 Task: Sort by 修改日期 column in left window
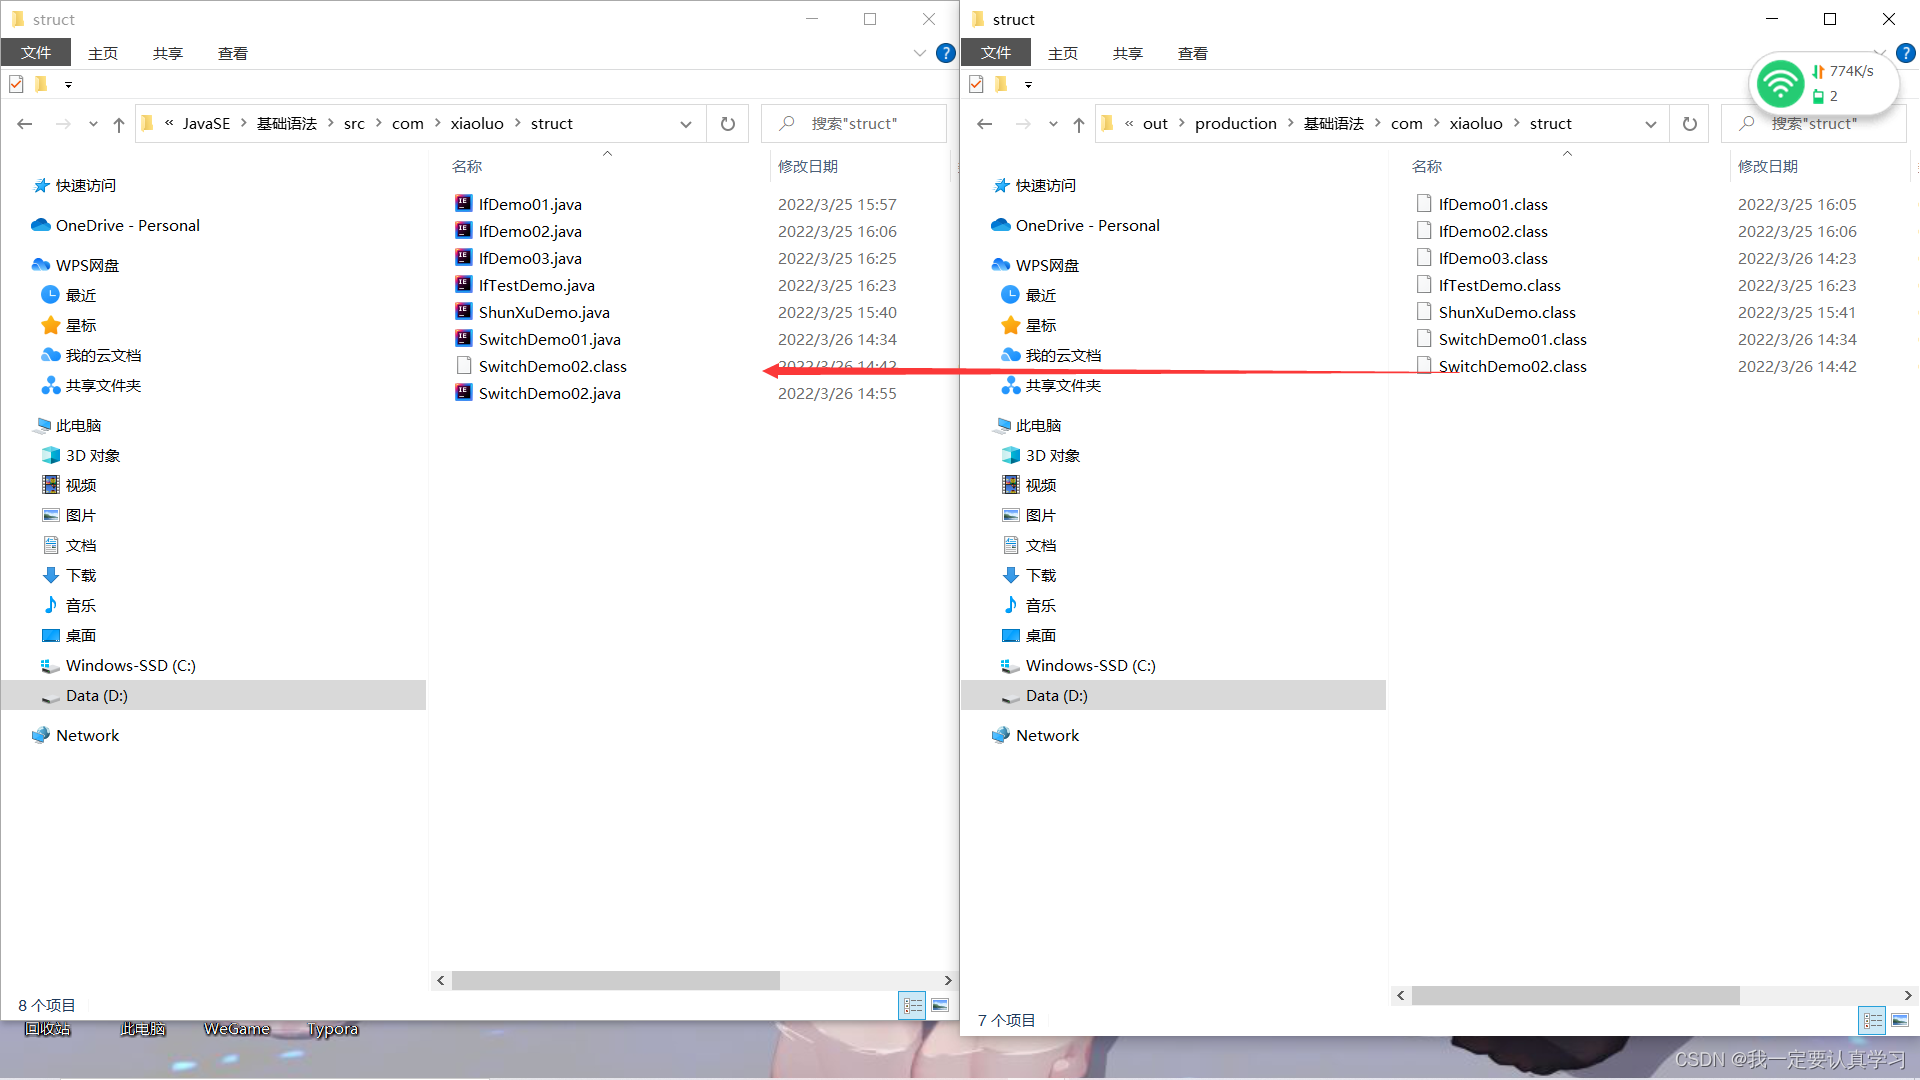[808, 166]
